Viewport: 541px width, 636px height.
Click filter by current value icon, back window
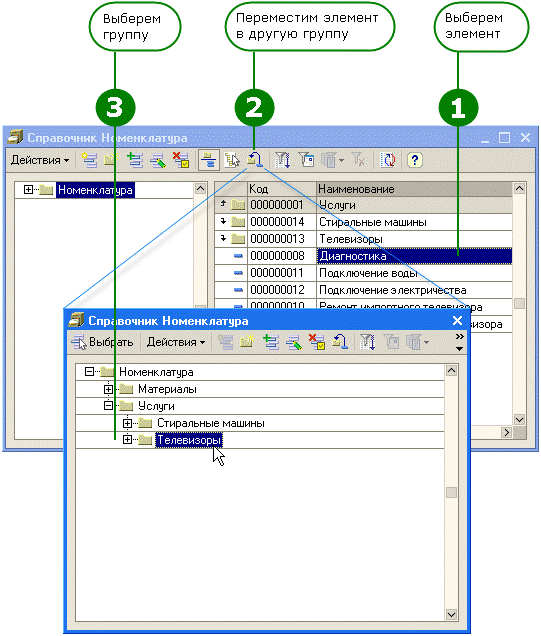click(x=306, y=160)
